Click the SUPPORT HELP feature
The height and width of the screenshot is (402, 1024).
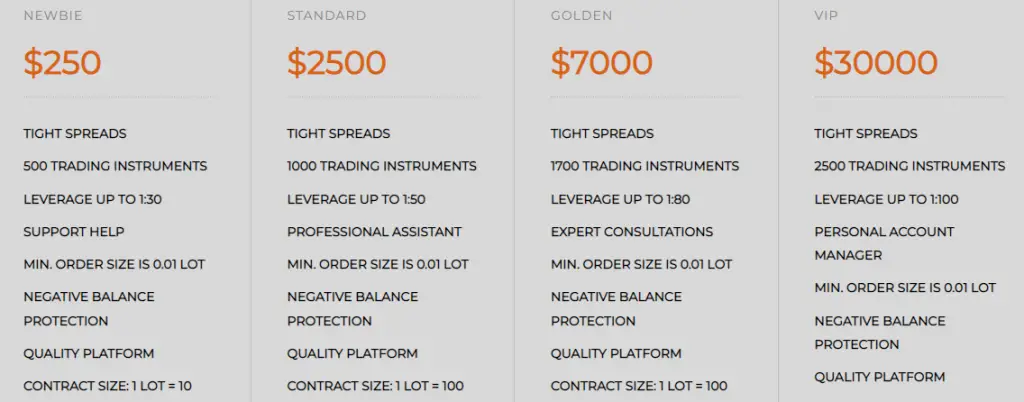[x=74, y=232]
